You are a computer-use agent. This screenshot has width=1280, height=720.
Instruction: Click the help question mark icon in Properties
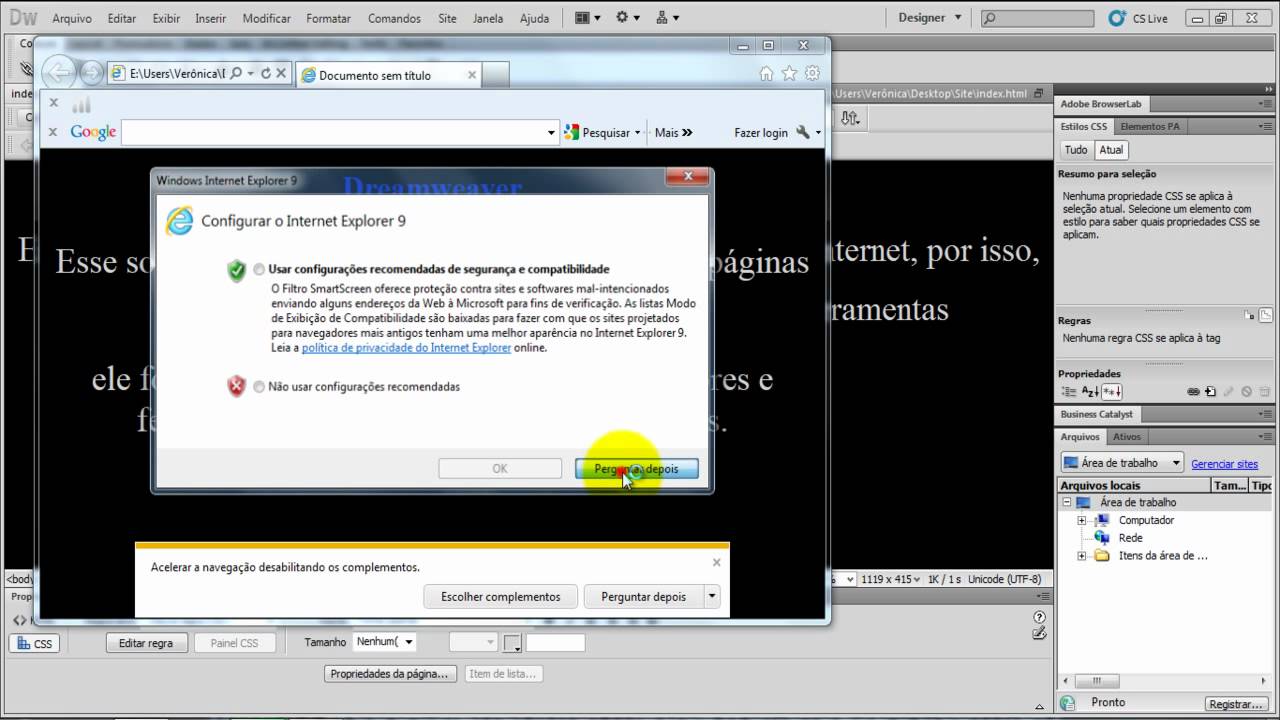[1040, 617]
